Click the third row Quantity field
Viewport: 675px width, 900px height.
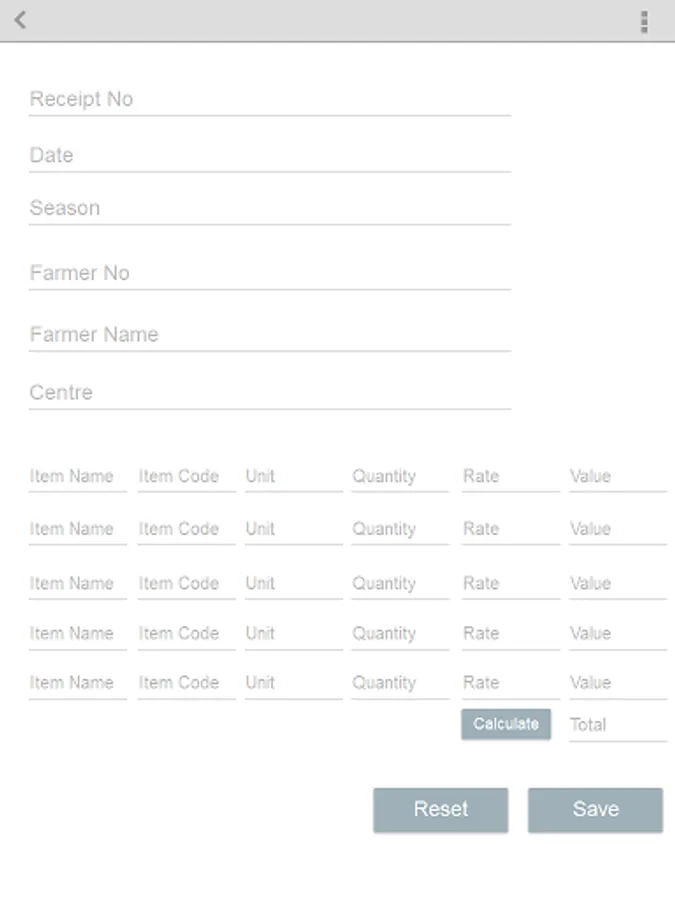[399, 583]
